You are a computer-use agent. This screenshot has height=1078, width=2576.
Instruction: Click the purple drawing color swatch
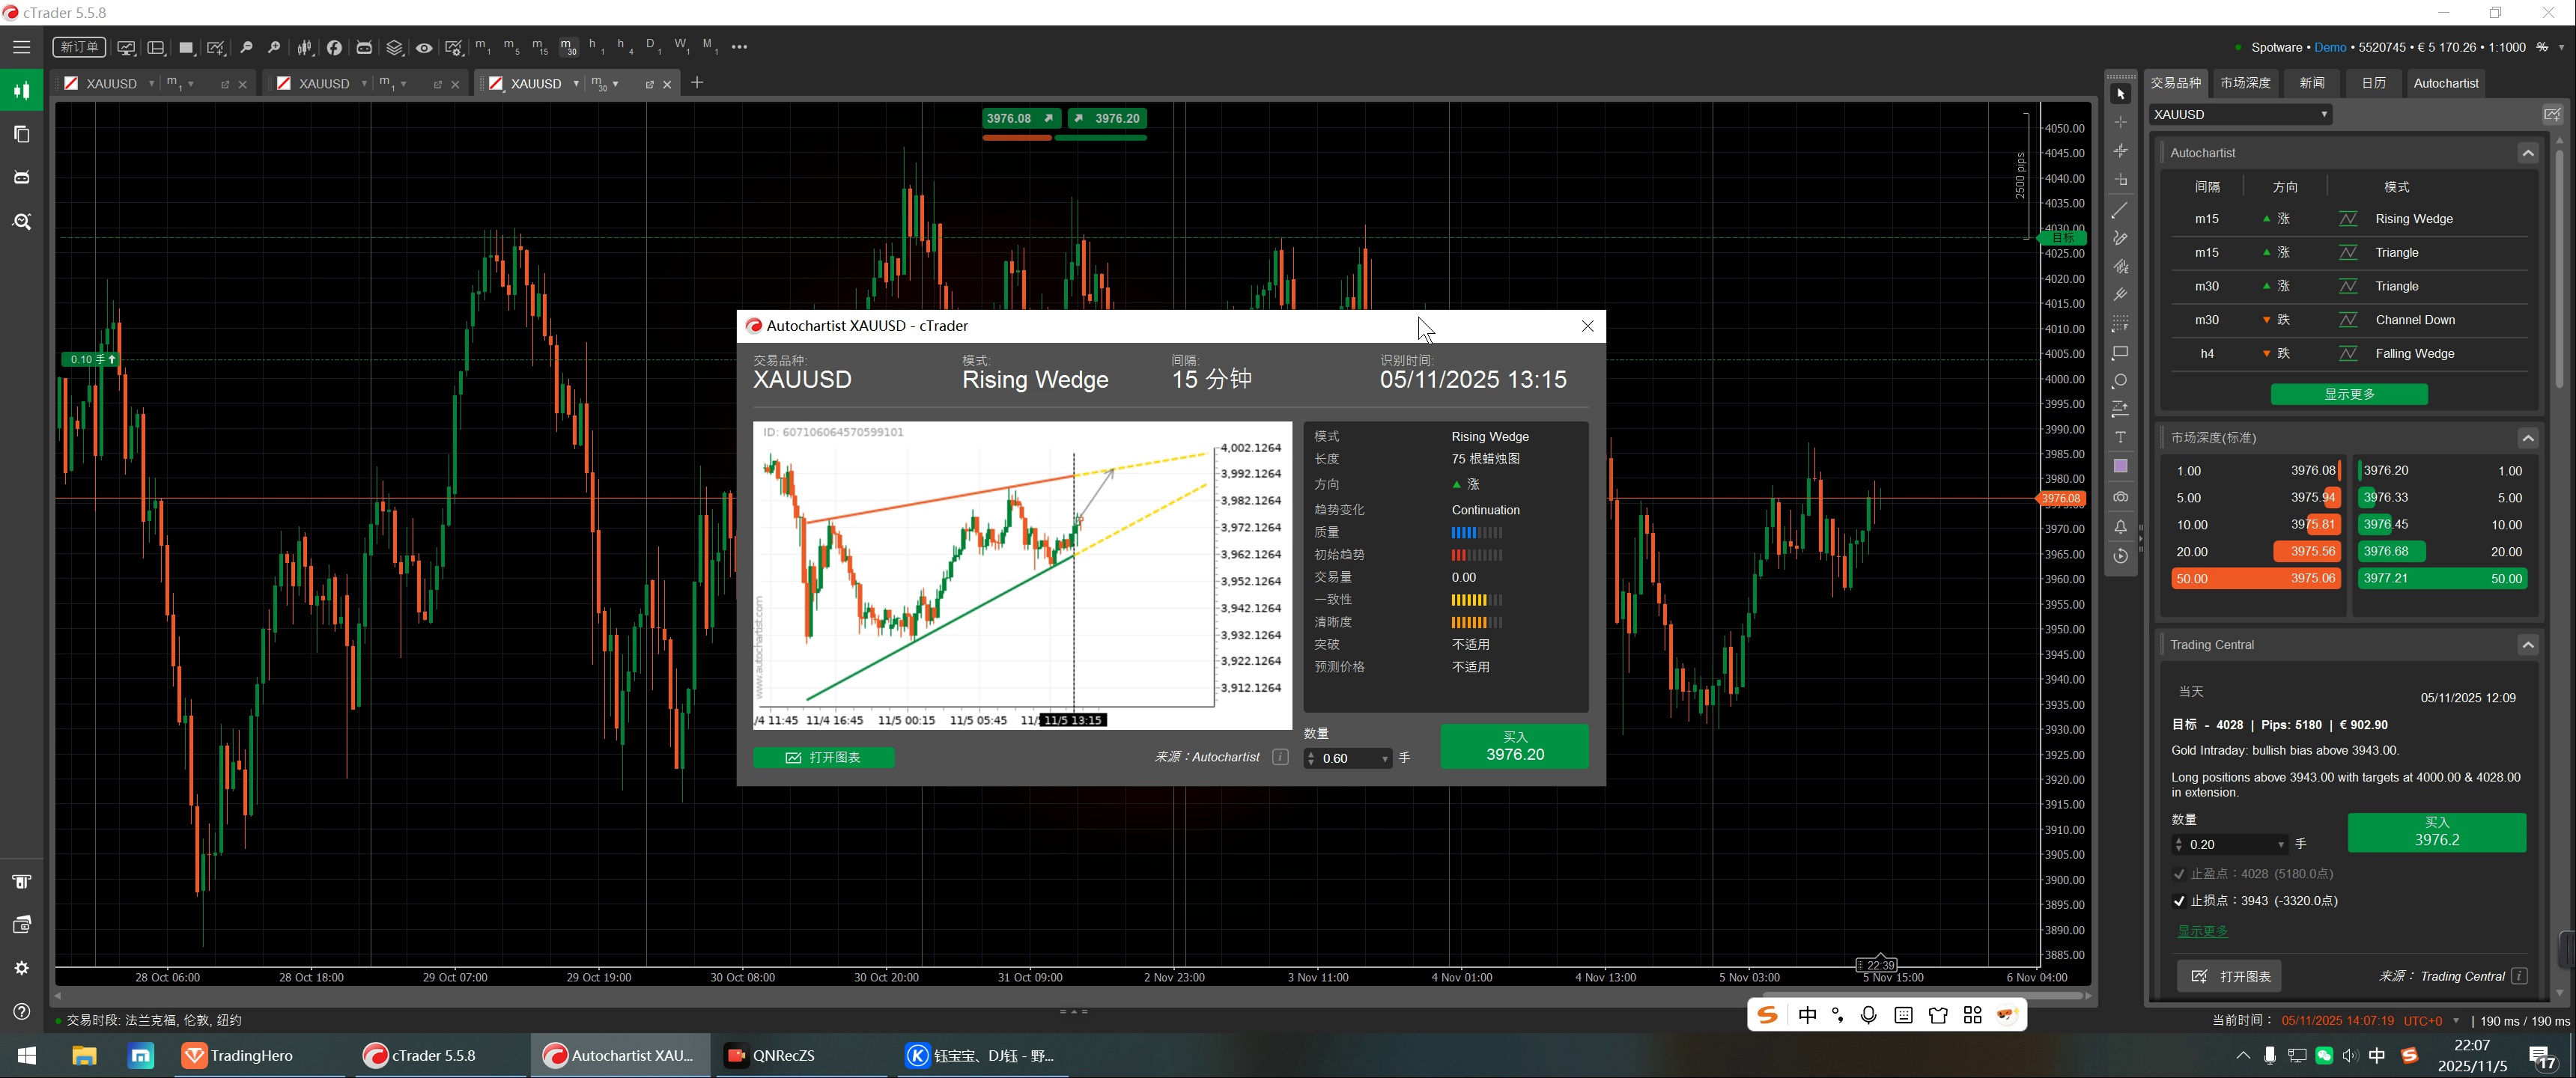[2120, 467]
